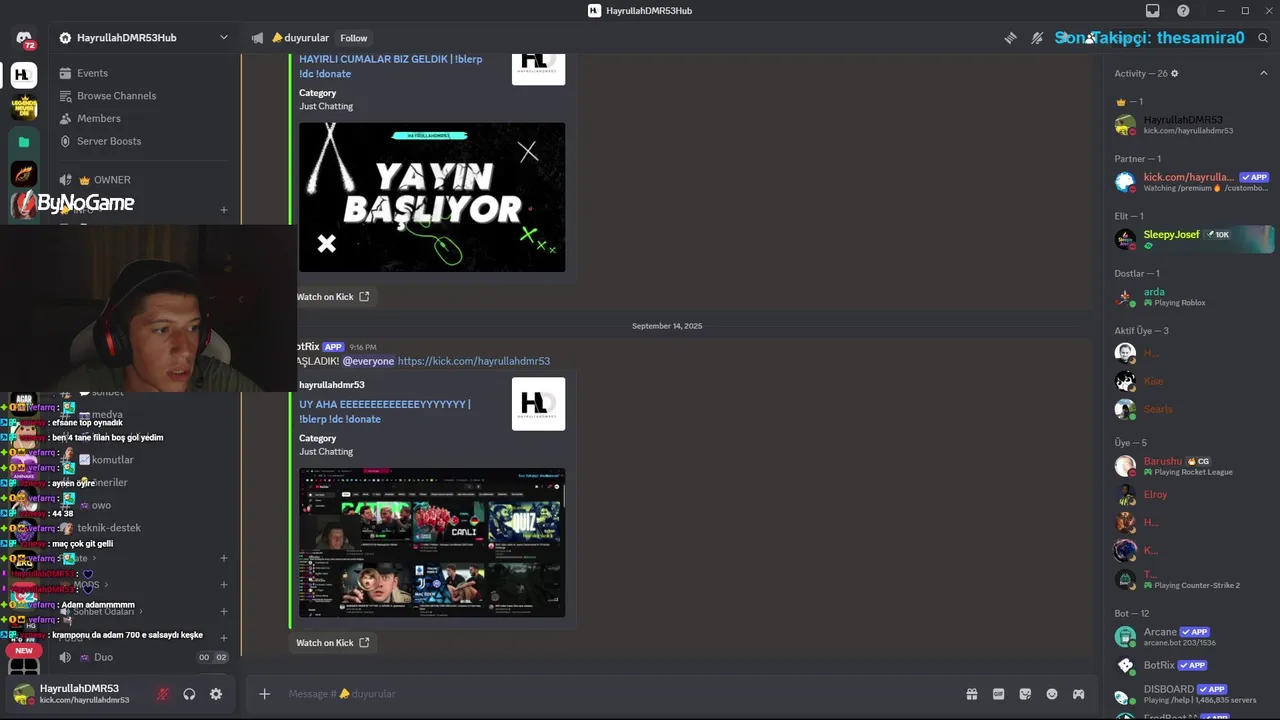The width and height of the screenshot is (1280, 720).
Task: Click the plus attachment button in message bar
Action: [x=264, y=694]
